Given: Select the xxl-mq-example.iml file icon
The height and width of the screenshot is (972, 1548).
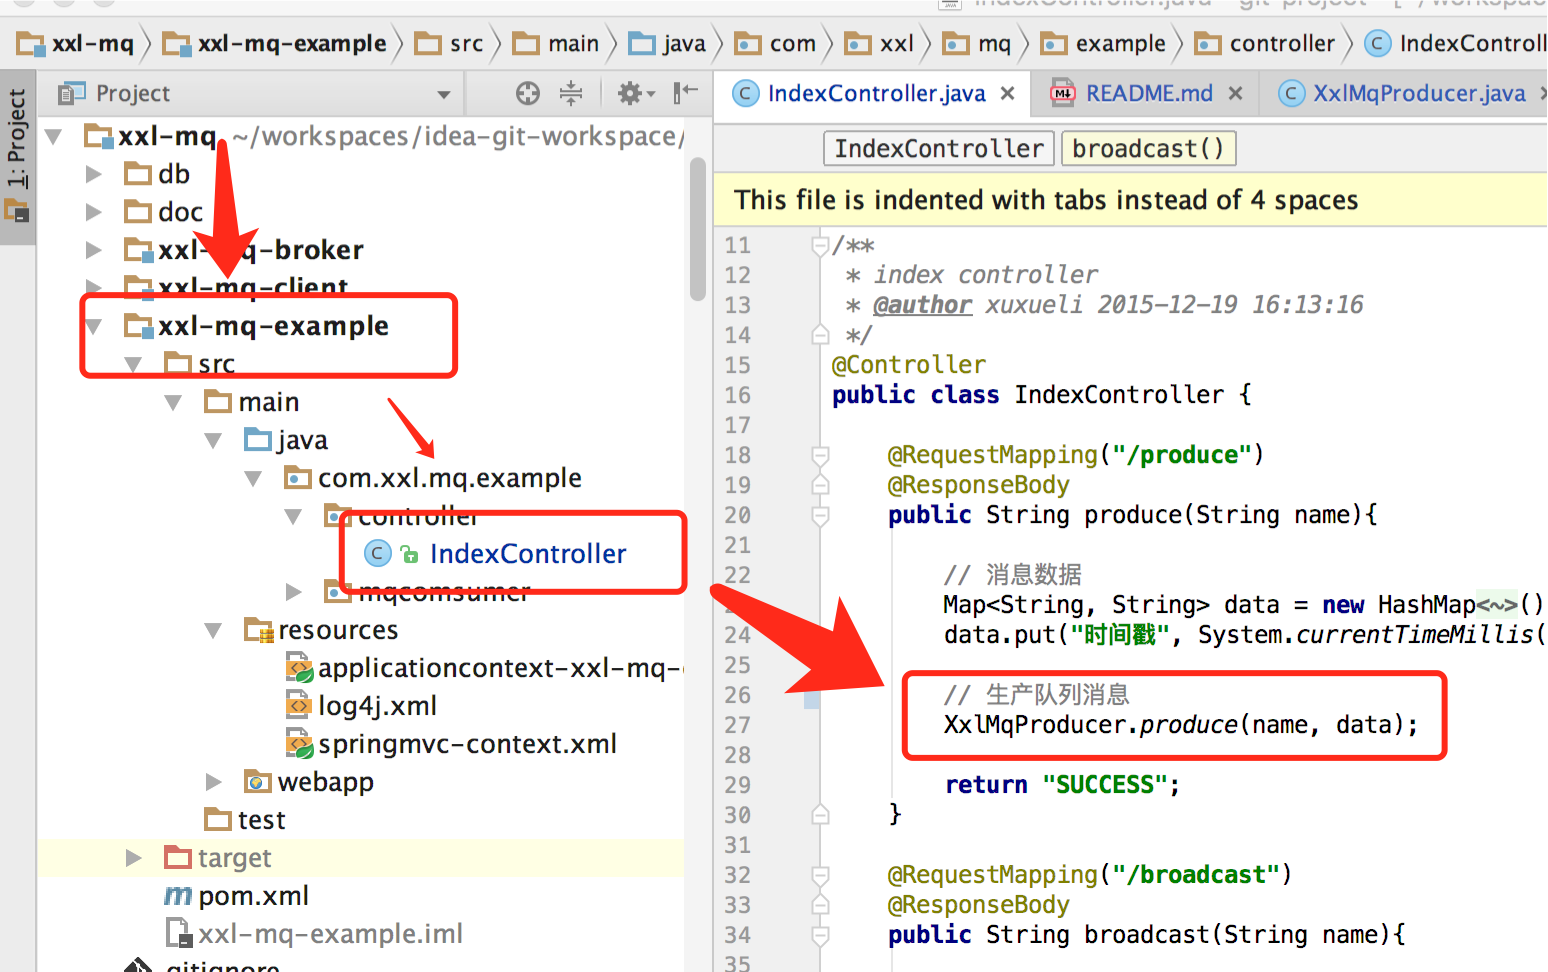Looking at the screenshot, I should [179, 934].
